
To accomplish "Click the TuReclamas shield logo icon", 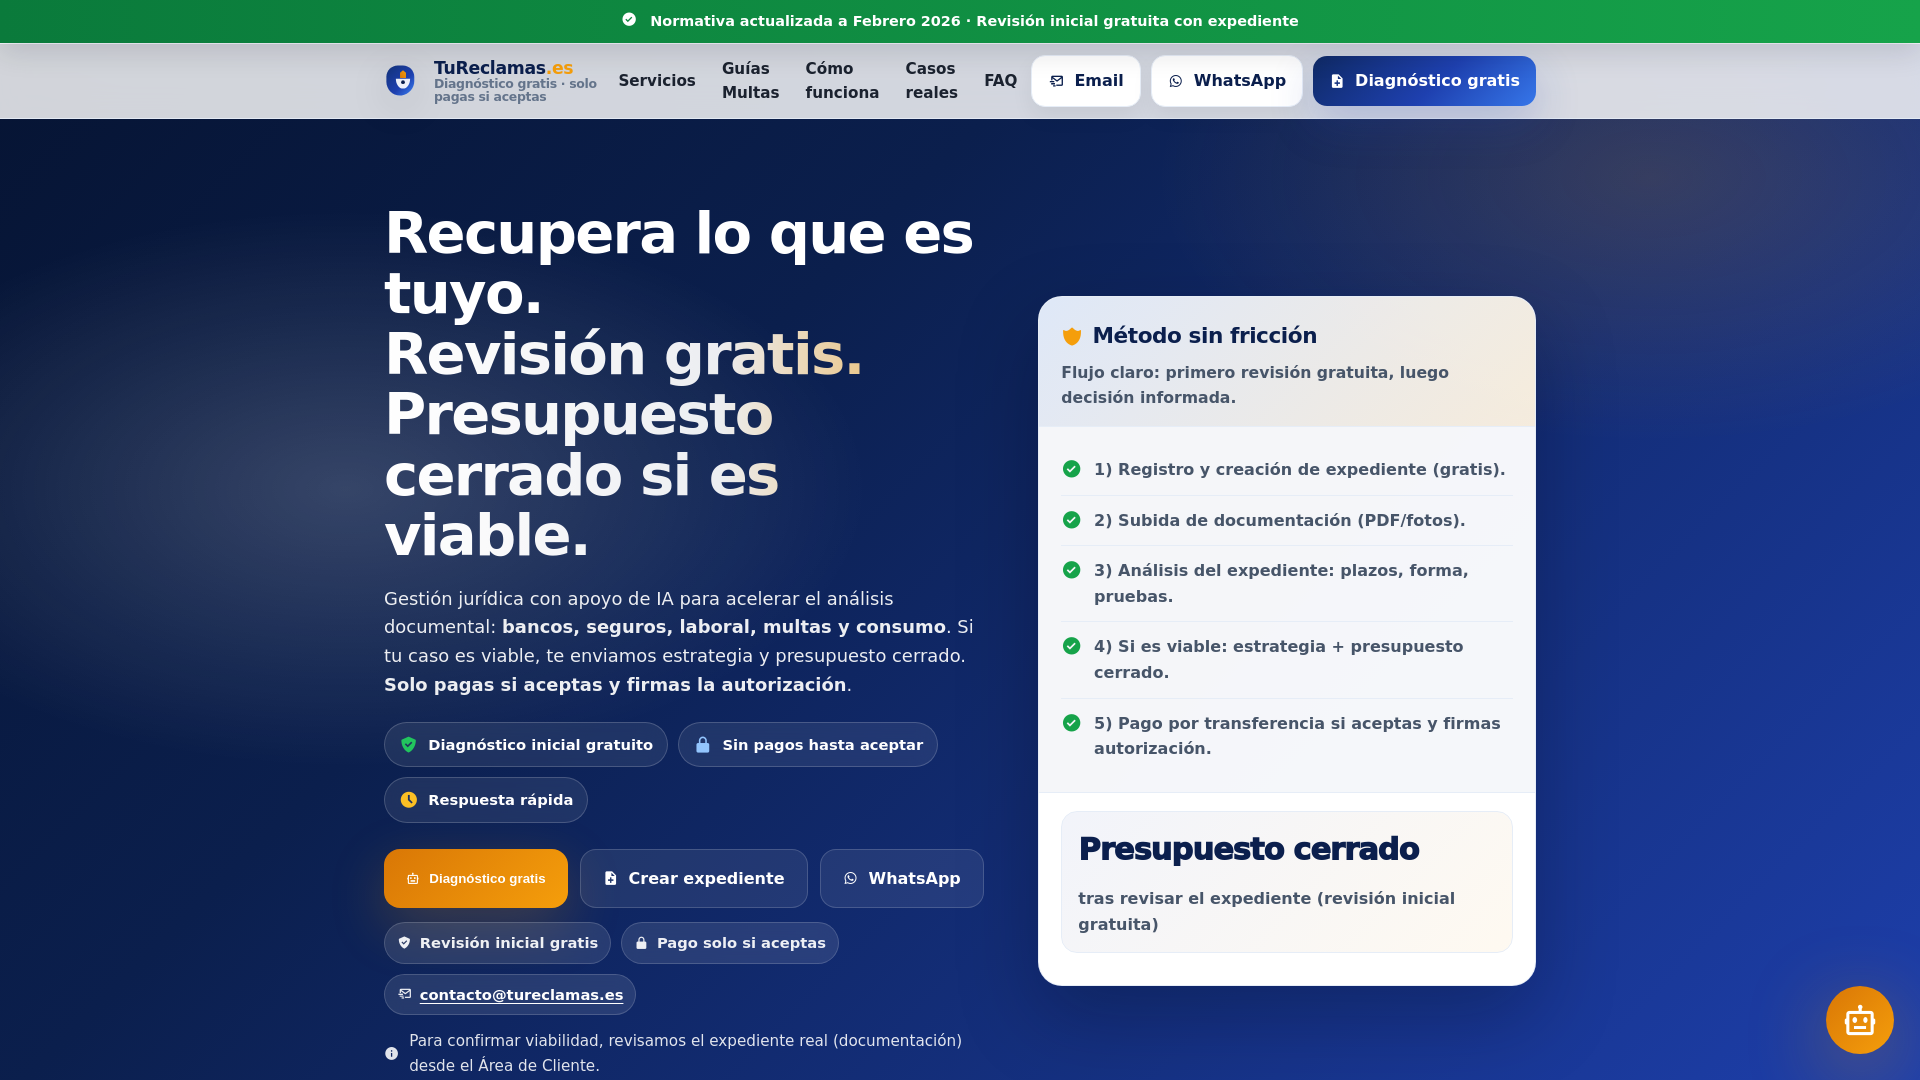I will tap(400, 81).
